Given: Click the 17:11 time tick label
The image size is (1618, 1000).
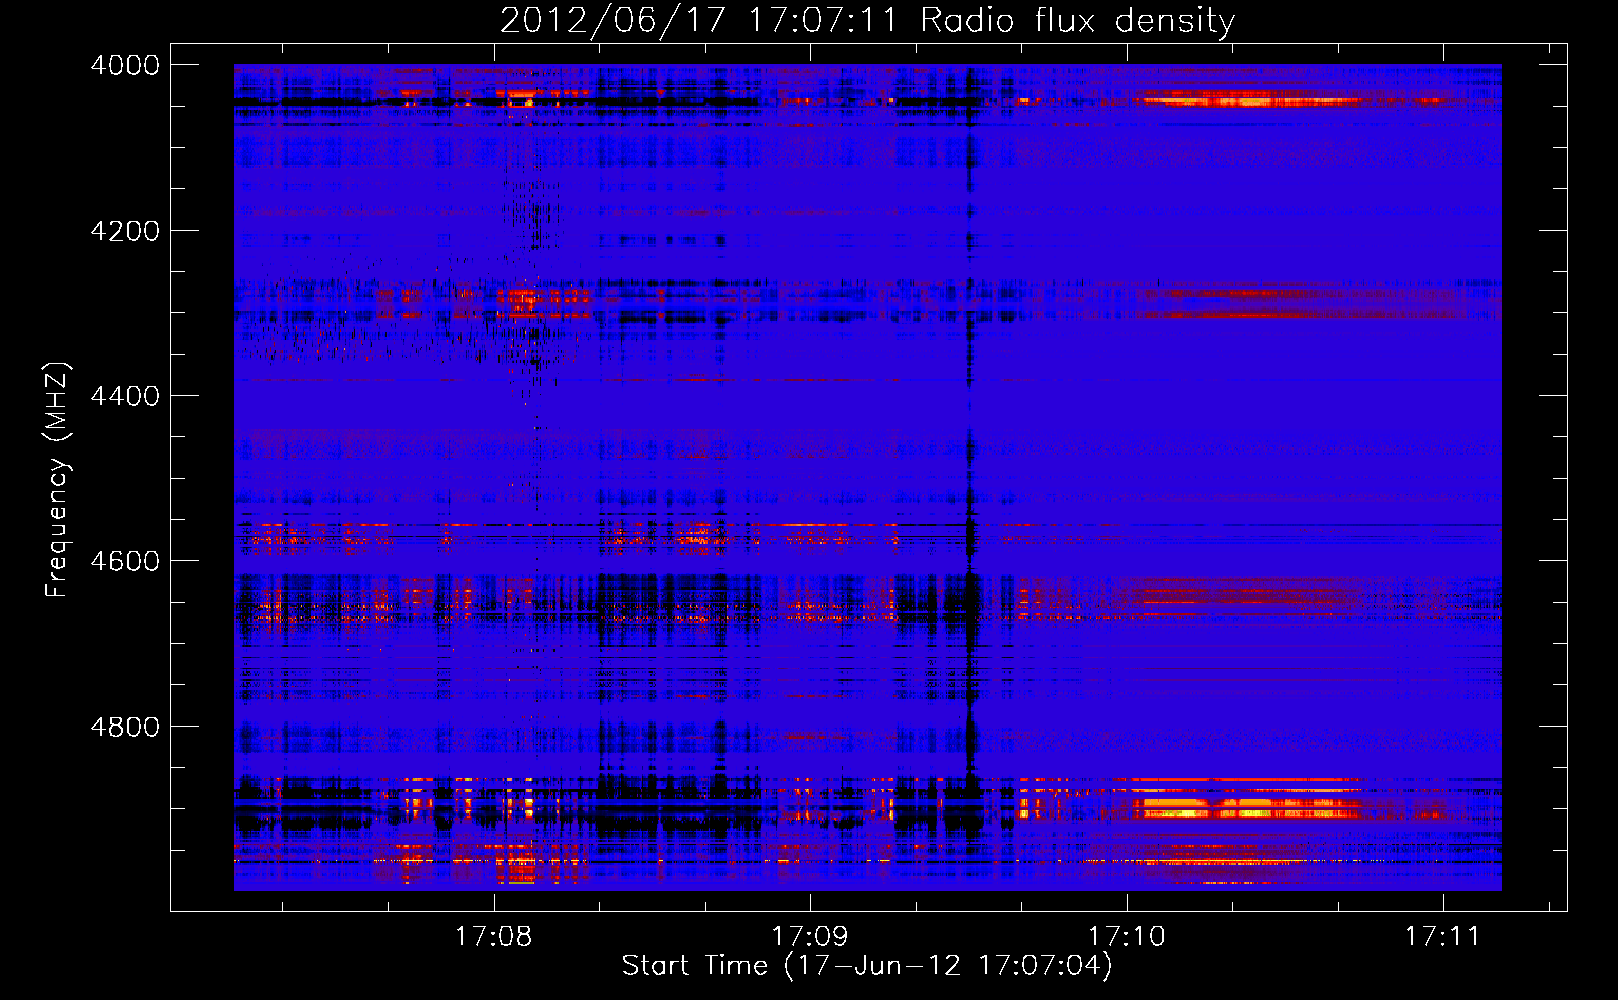Looking at the screenshot, I should pos(1443,936).
